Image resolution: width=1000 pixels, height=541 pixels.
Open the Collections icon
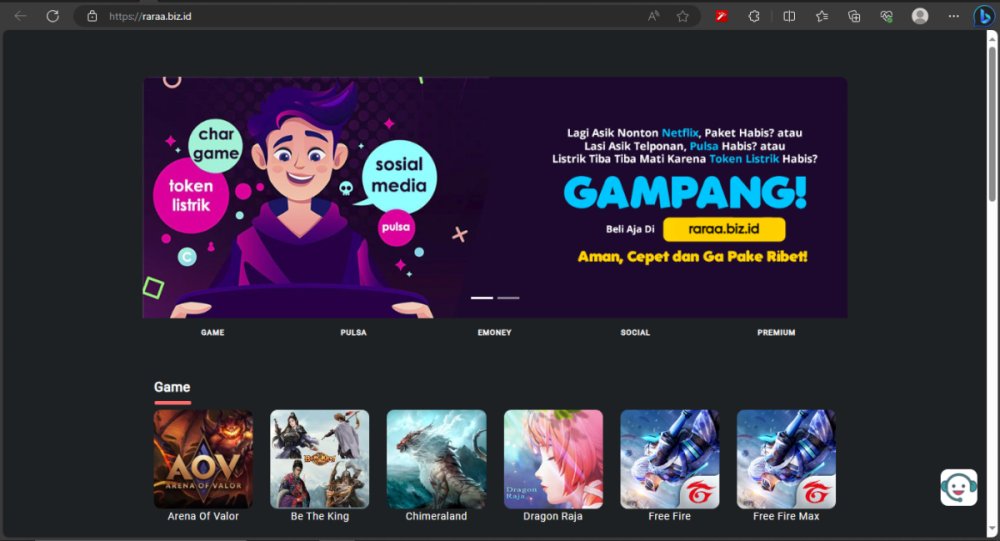(854, 16)
